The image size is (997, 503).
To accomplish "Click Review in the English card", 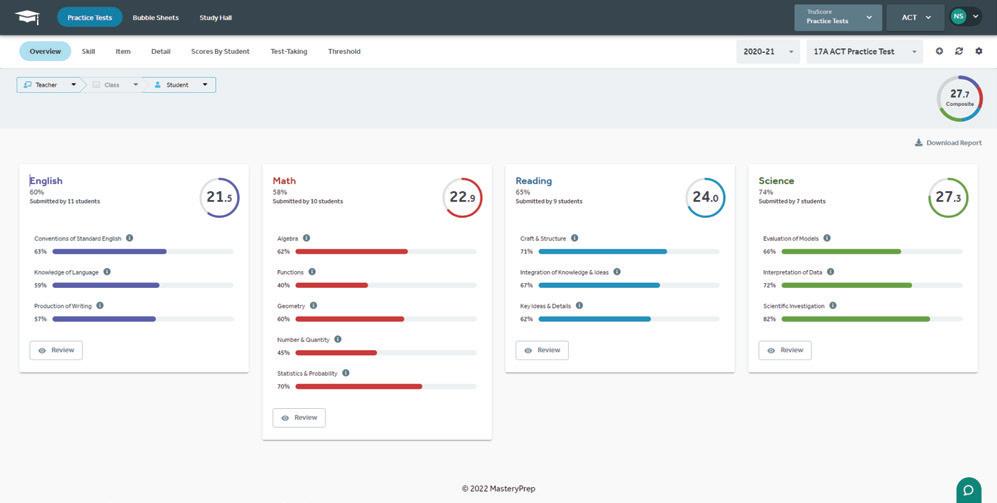I will tap(56, 350).
